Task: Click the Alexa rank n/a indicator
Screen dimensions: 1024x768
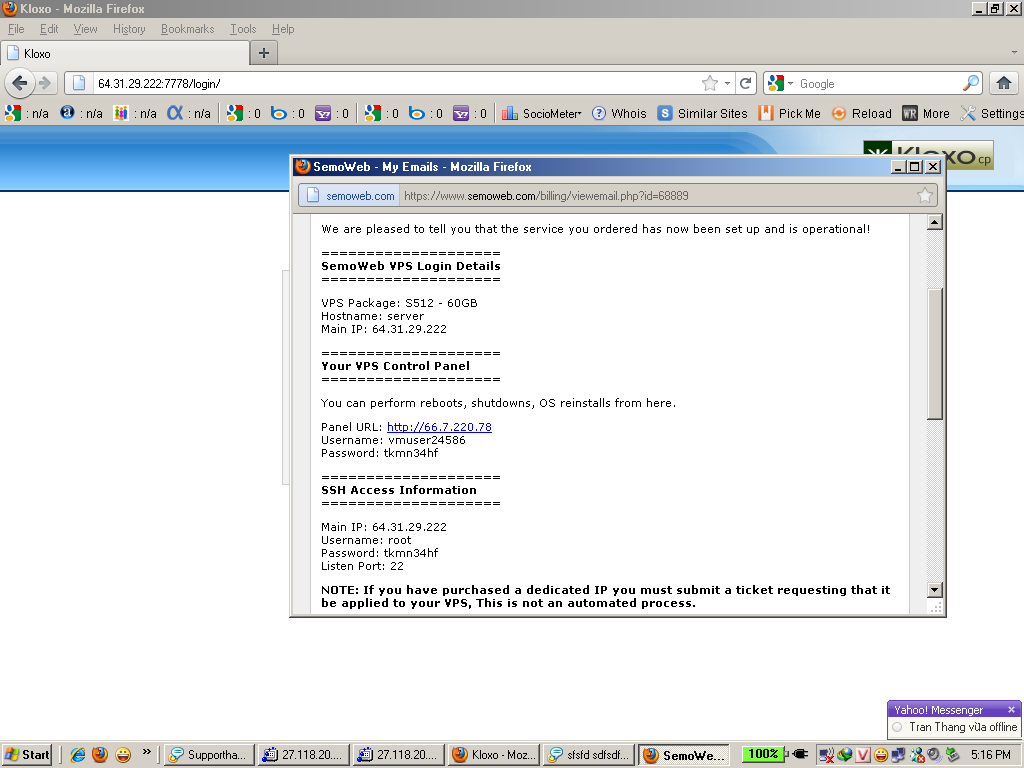Action: (81, 114)
